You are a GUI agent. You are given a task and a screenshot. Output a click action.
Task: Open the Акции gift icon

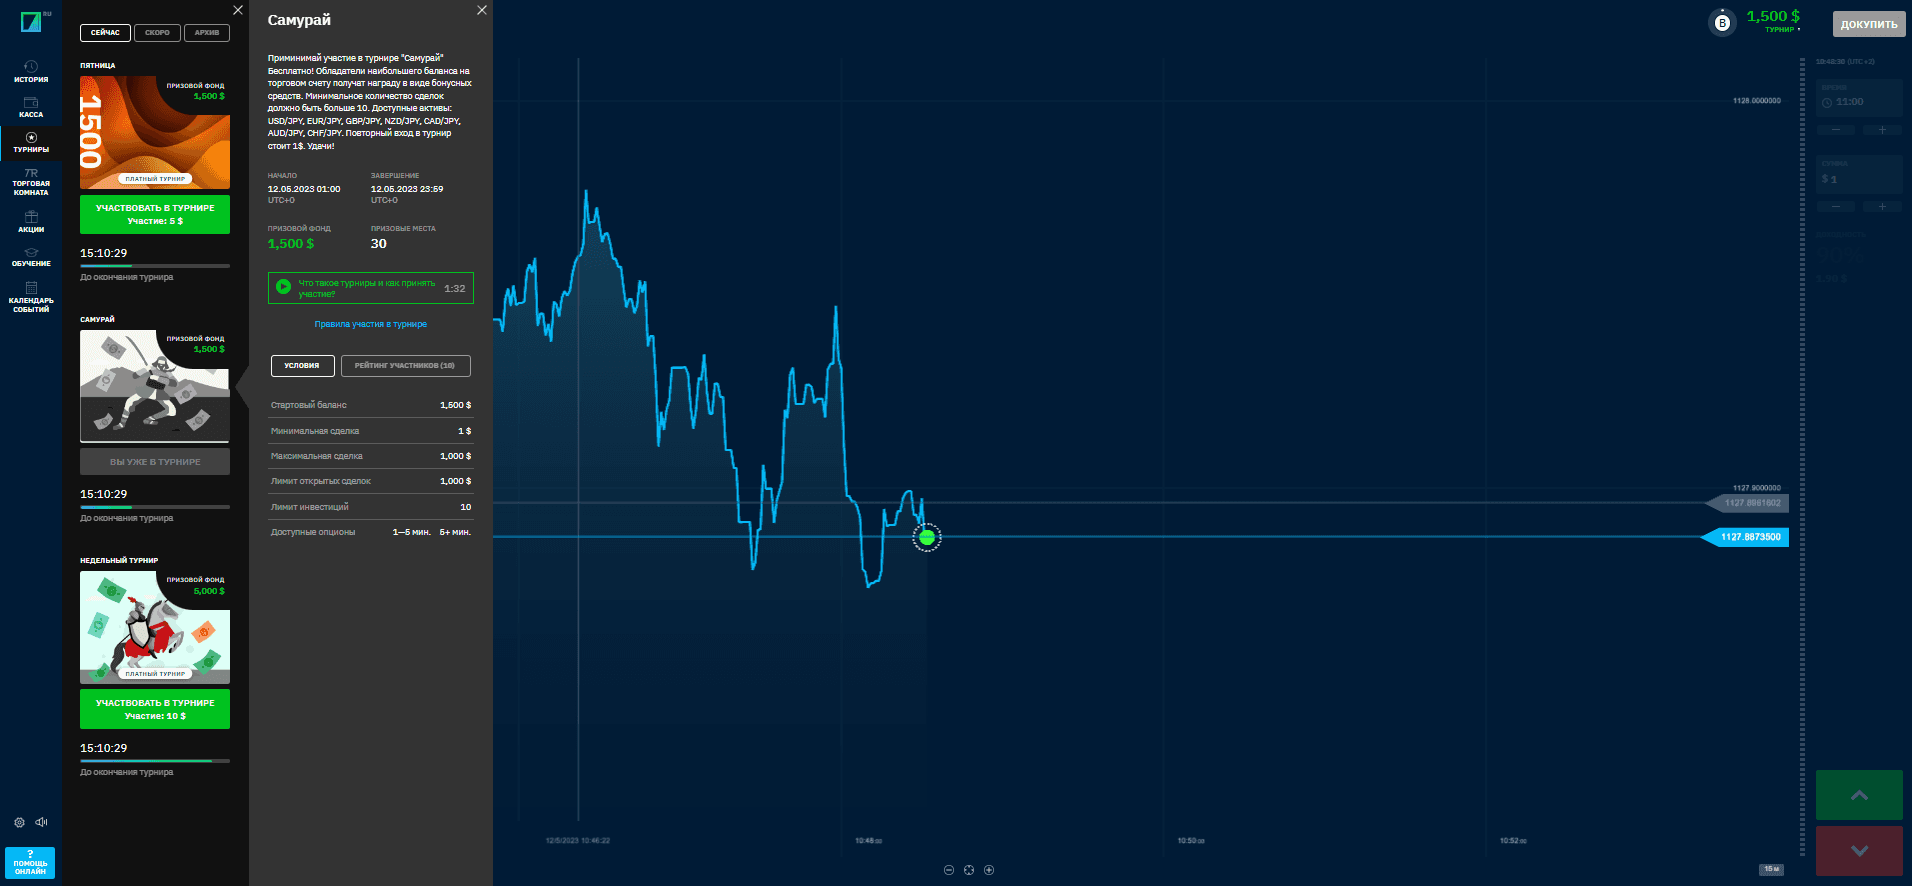click(x=31, y=222)
